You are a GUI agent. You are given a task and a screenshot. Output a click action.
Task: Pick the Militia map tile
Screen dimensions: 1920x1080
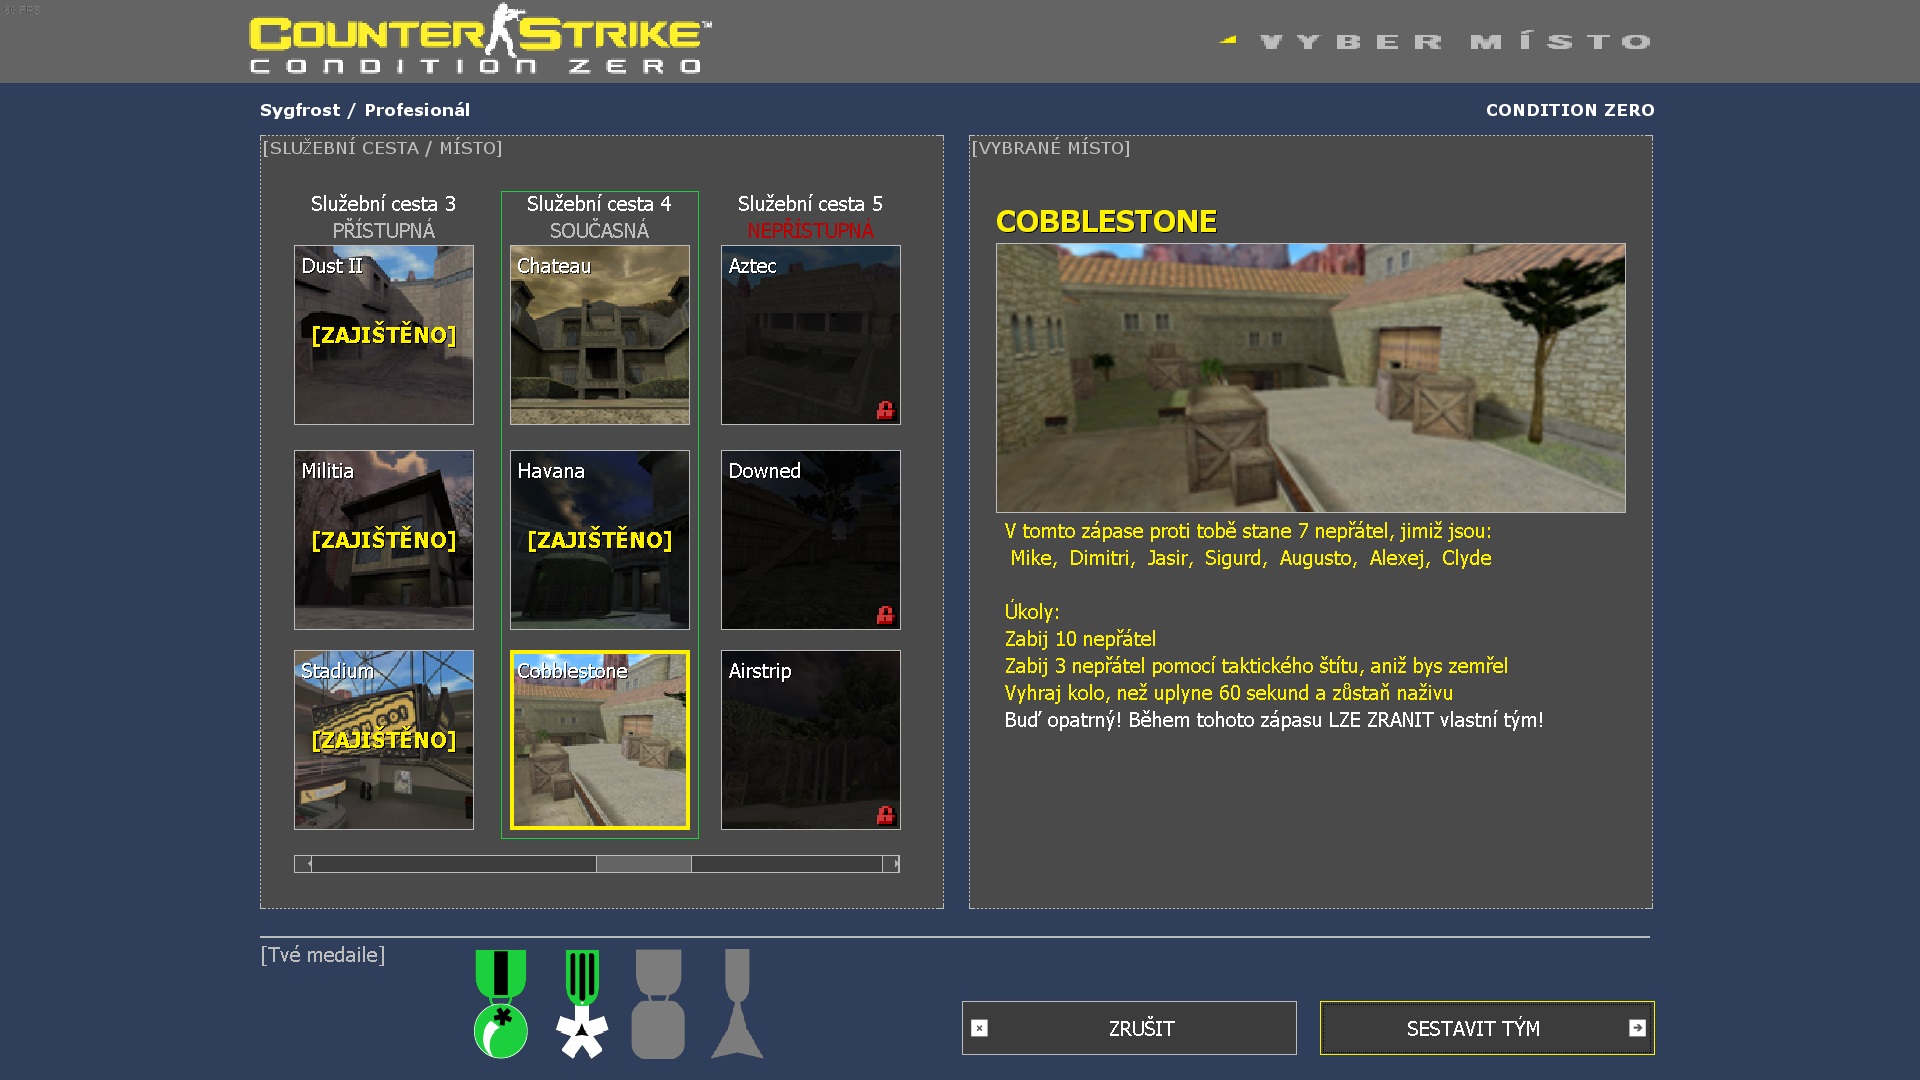point(384,540)
